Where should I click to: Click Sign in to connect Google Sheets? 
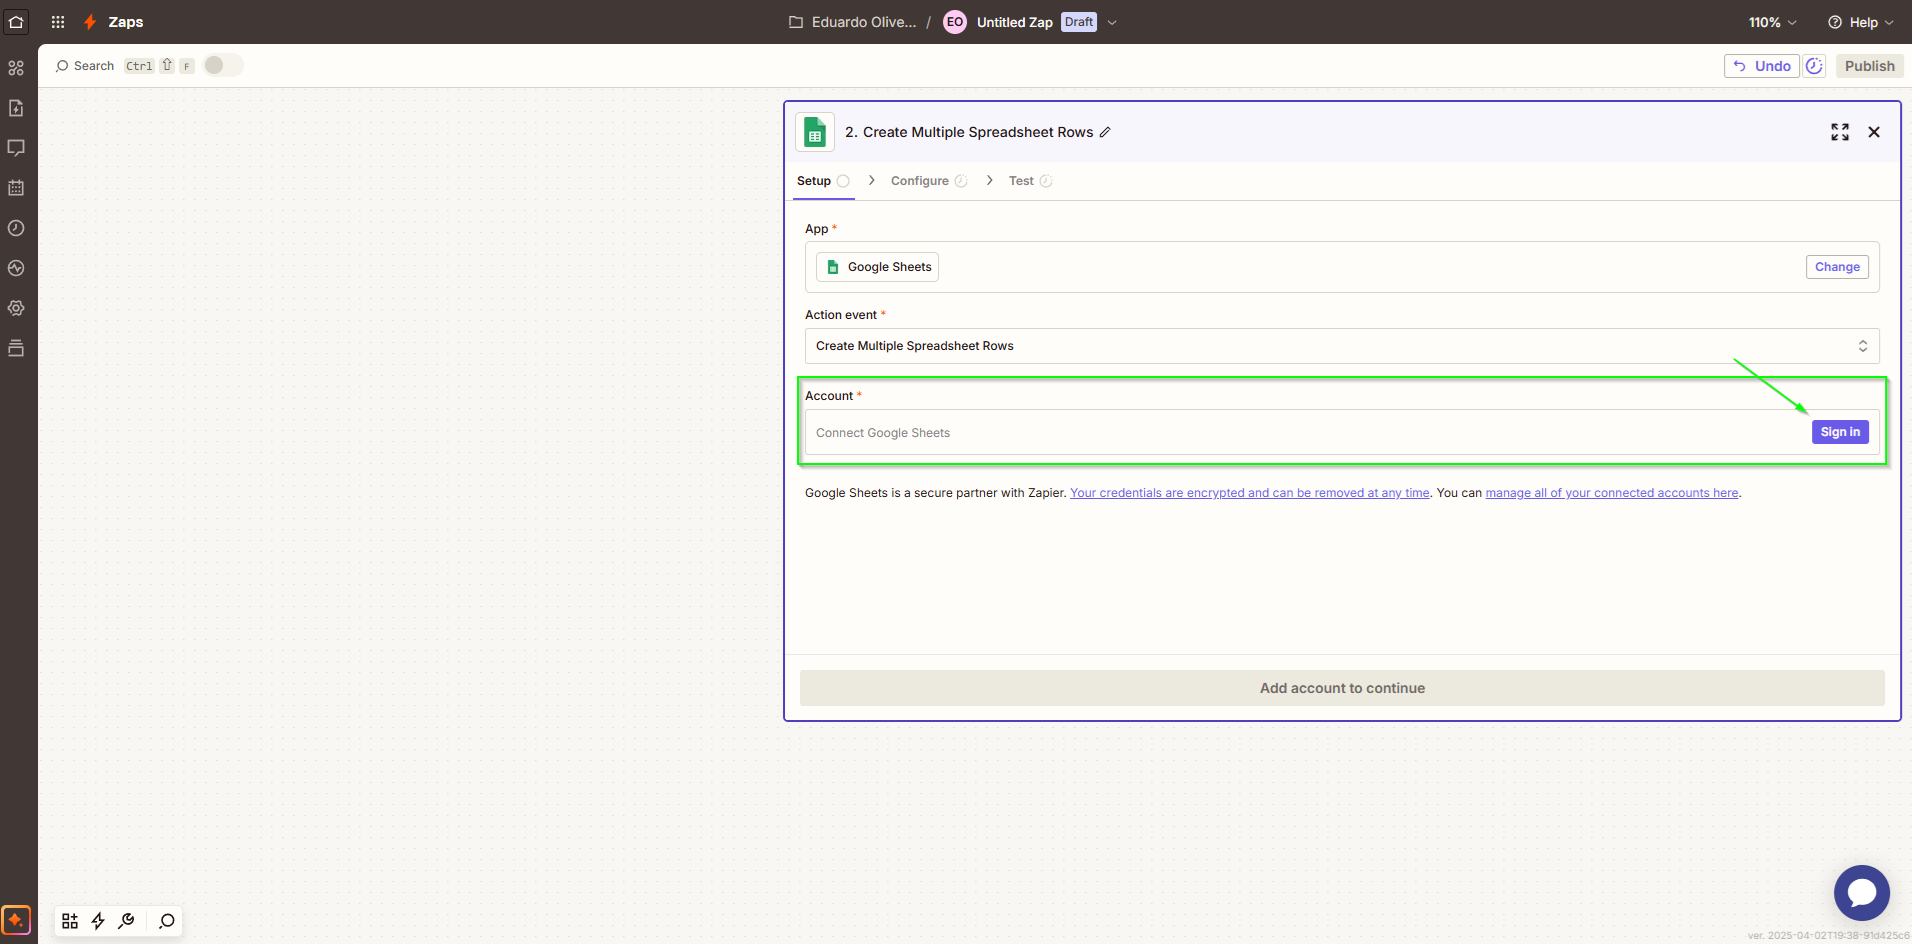click(1840, 432)
